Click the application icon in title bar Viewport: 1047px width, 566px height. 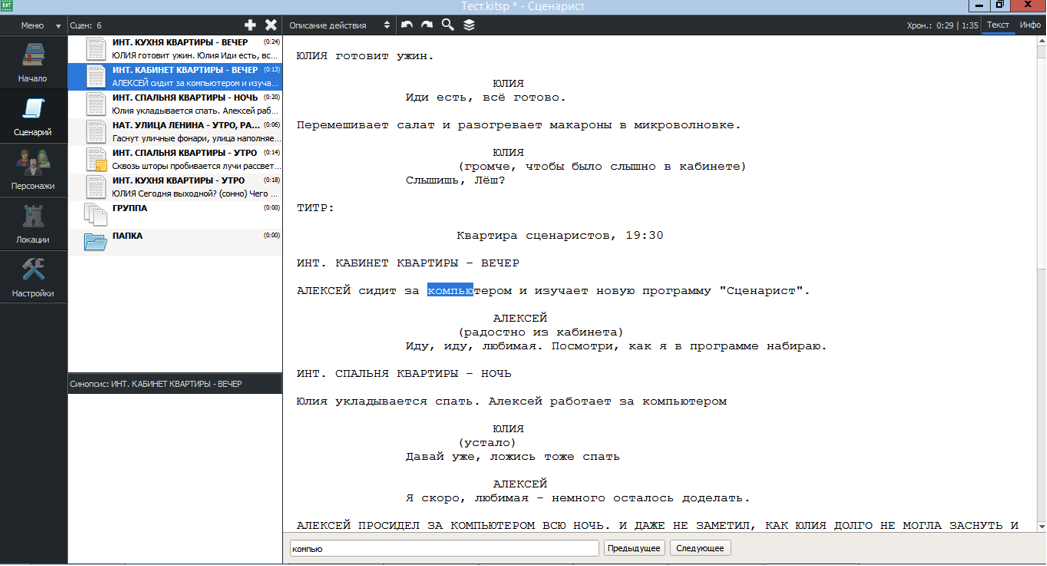(6, 6)
